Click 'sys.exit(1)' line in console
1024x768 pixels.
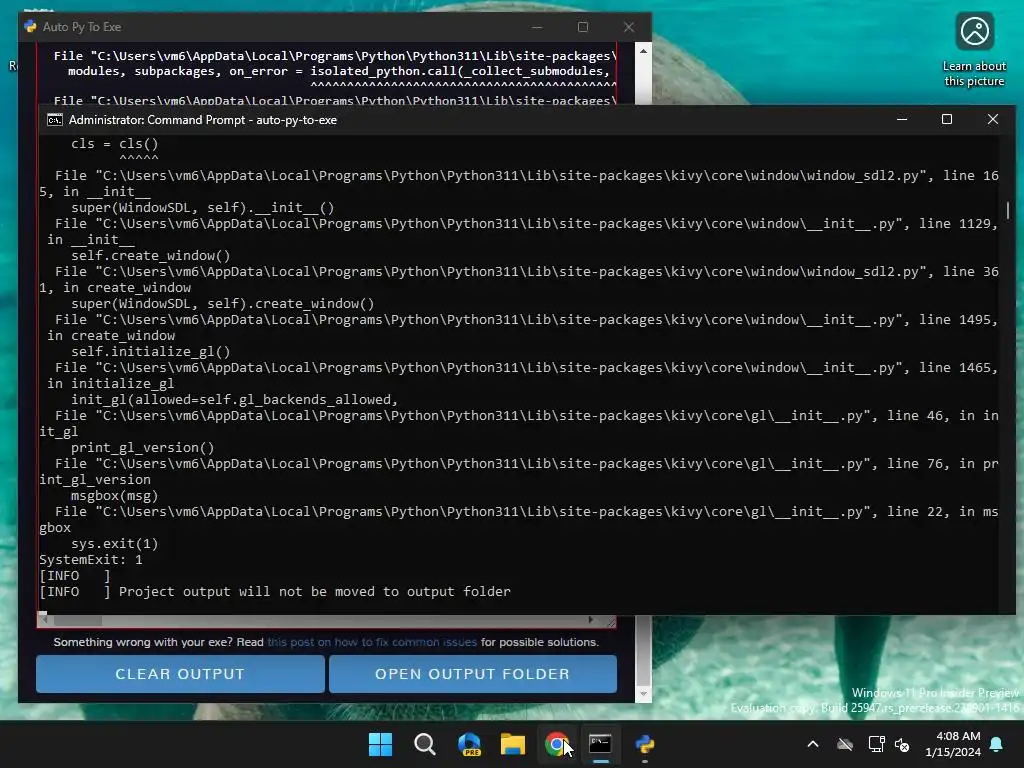pyautogui.click(x=114, y=543)
